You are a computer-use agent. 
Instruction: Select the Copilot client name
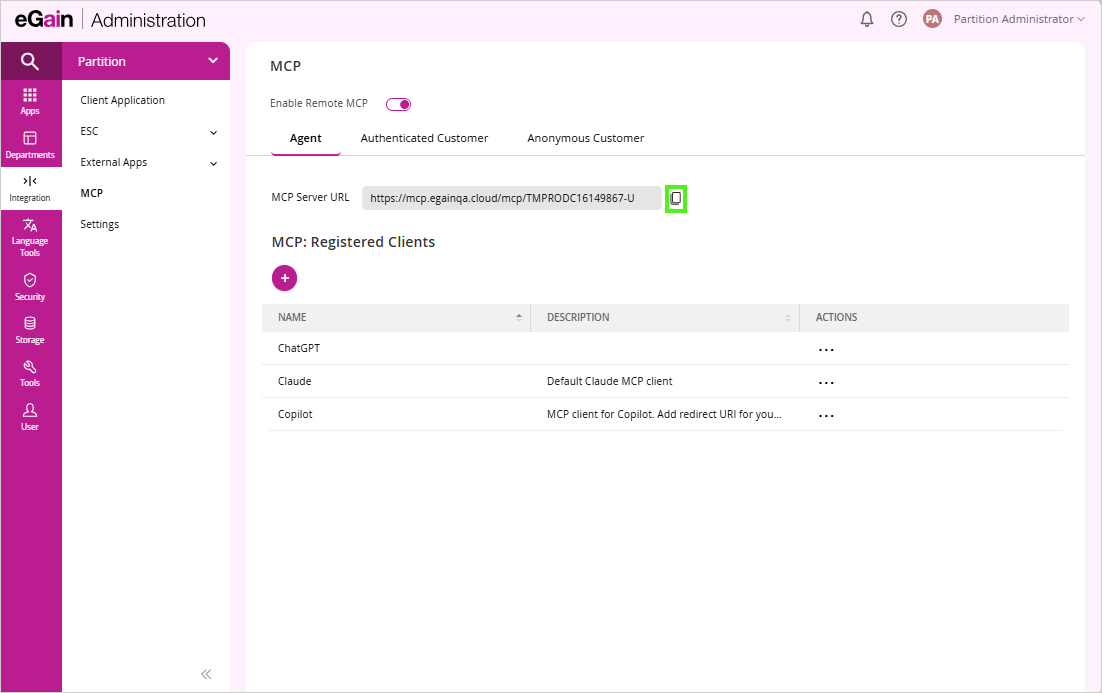(294, 414)
